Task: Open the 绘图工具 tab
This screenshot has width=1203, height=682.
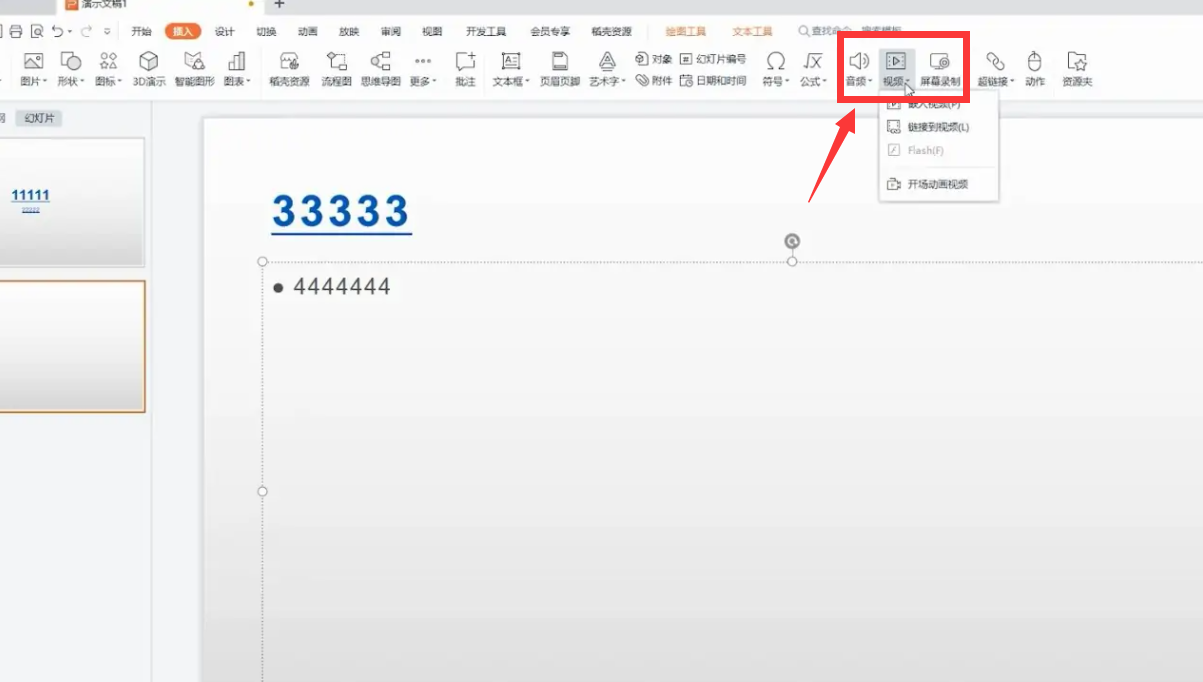Action: (x=685, y=32)
